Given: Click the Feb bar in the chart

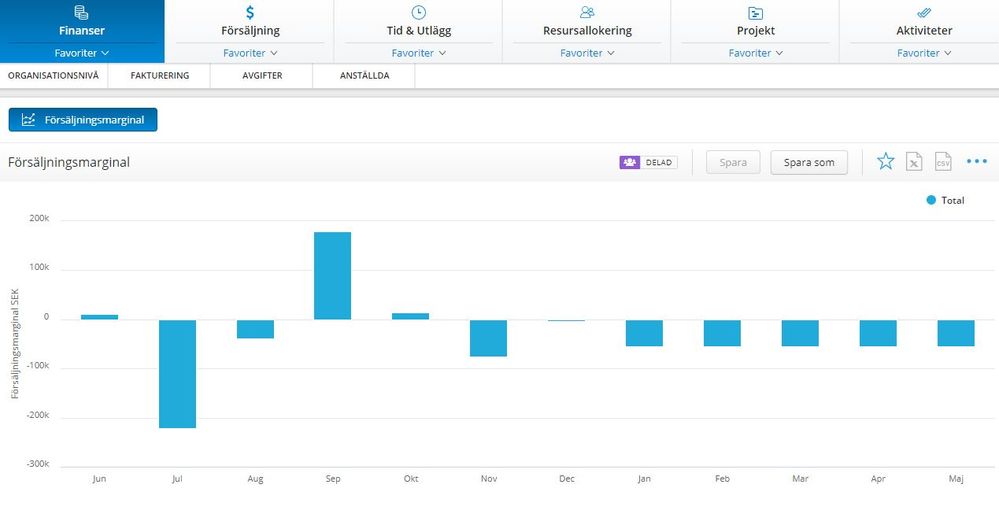Looking at the screenshot, I should click(x=722, y=333).
